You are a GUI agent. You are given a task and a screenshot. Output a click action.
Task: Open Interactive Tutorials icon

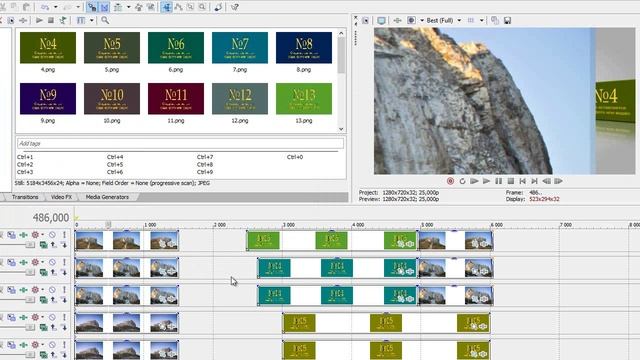point(218,7)
